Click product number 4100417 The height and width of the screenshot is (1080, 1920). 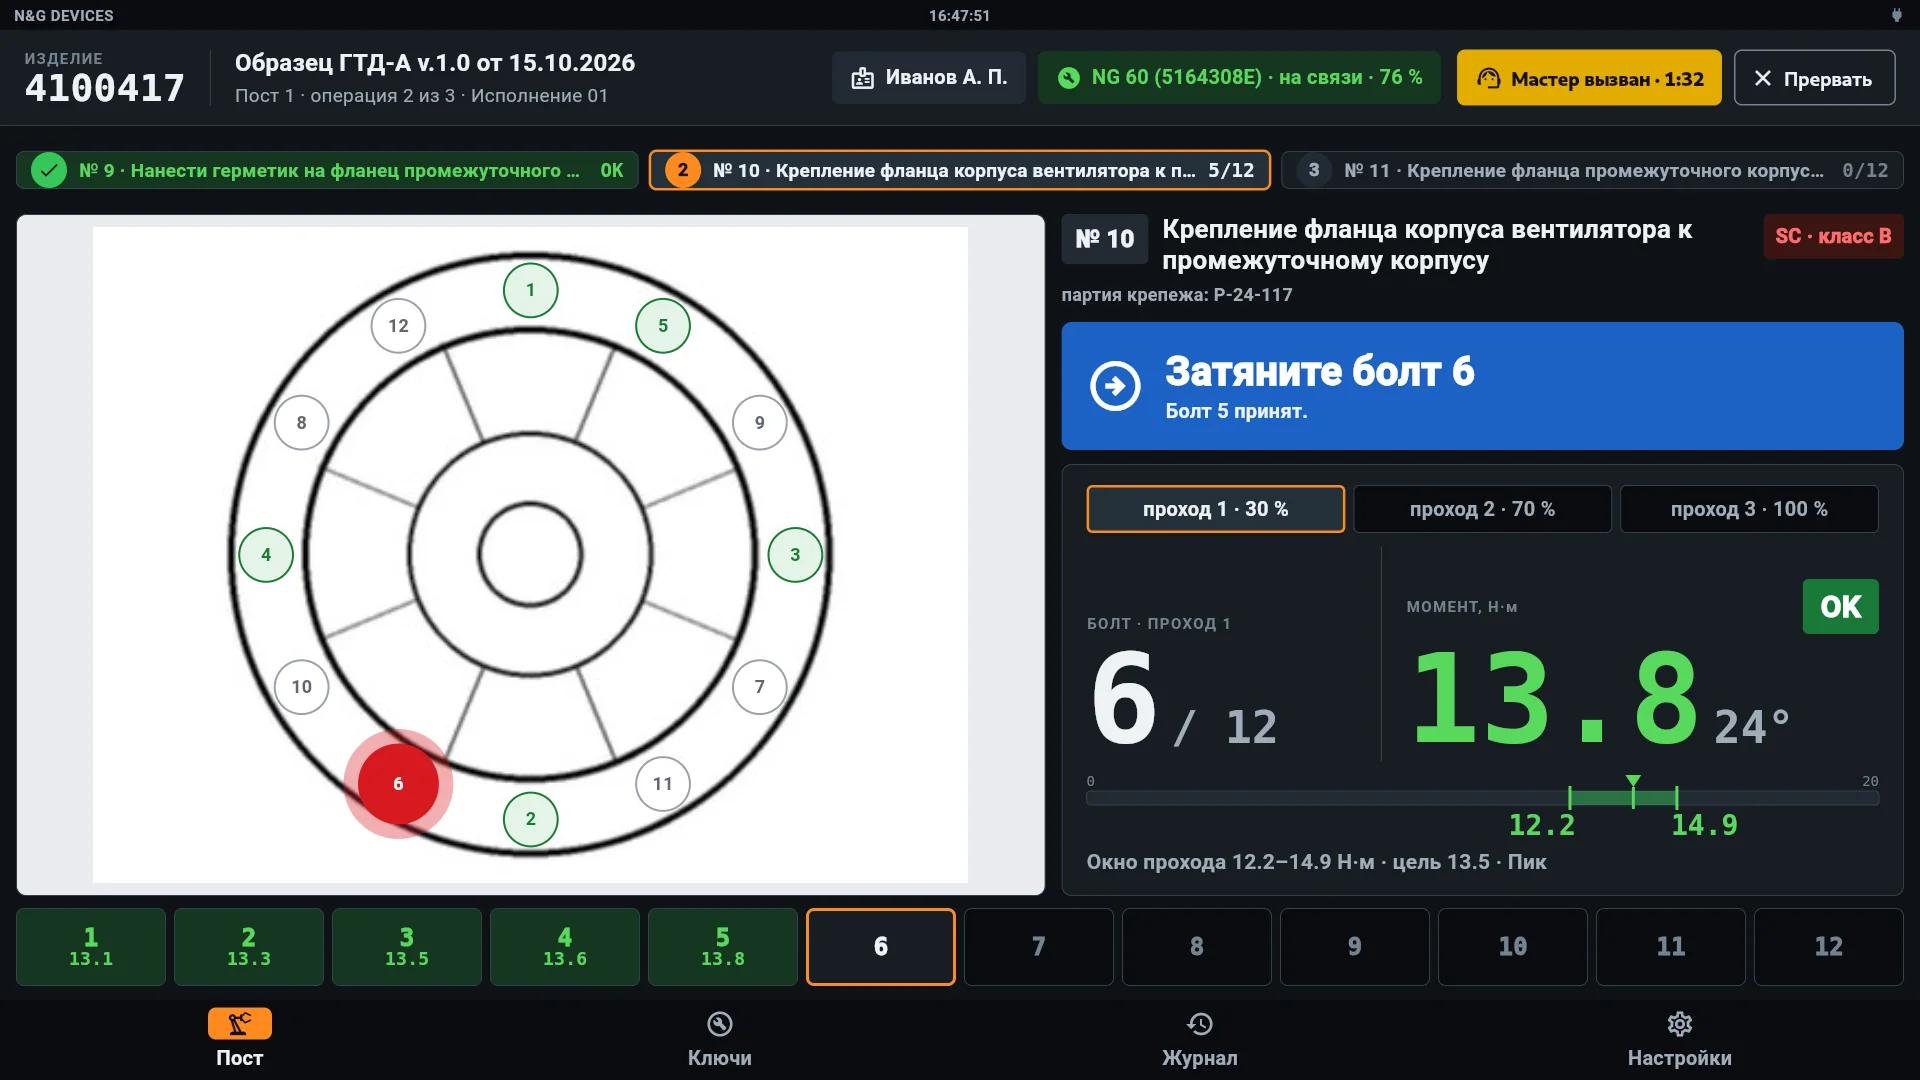click(x=105, y=88)
